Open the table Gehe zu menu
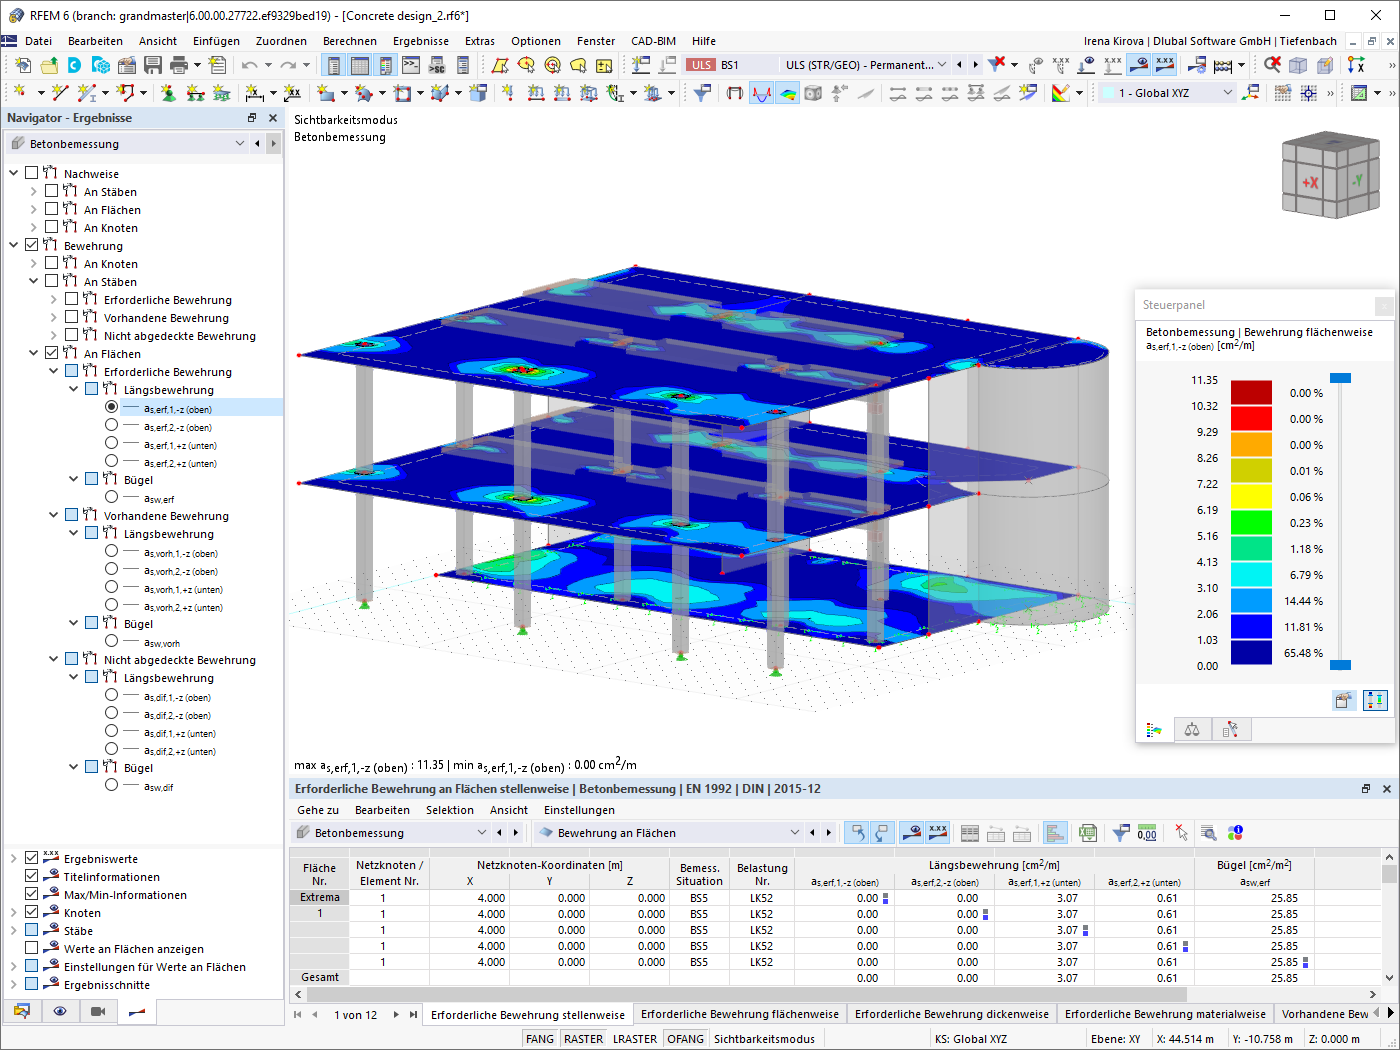The height and width of the screenshot is (1050, 1400). point(318,810)
